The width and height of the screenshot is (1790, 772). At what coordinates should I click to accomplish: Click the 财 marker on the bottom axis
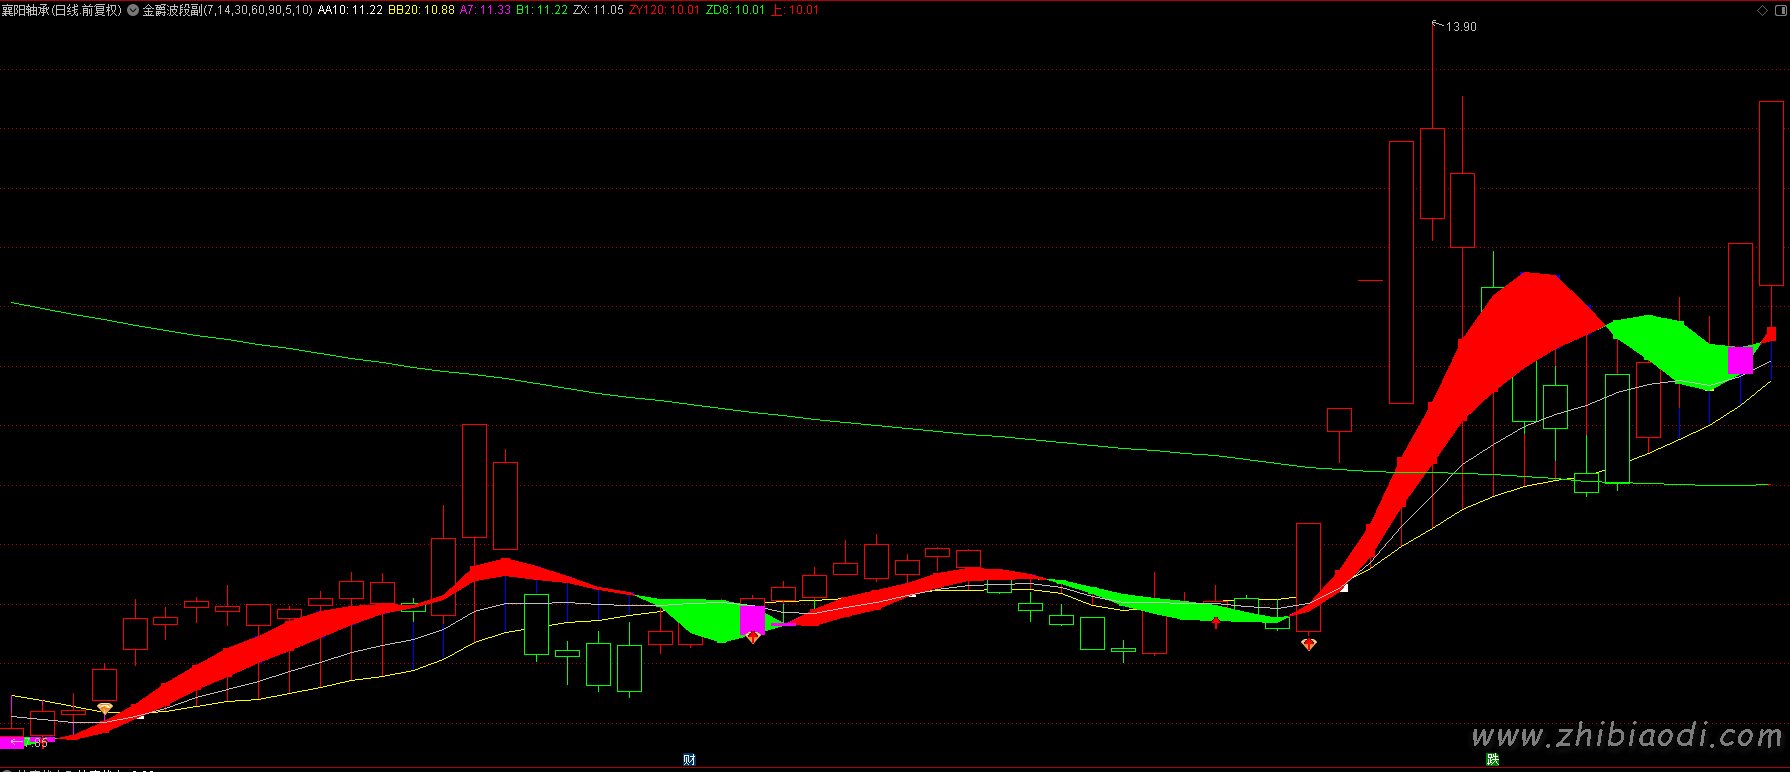pyautogui.click(x=689, y=760)
